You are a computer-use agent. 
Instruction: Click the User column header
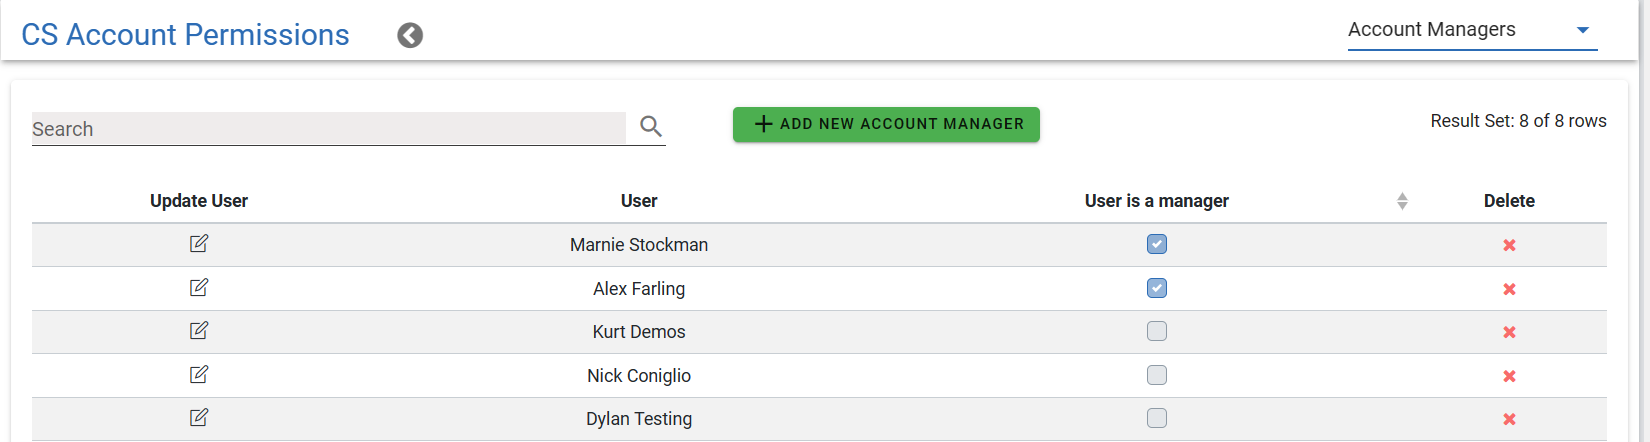point(639,201)
